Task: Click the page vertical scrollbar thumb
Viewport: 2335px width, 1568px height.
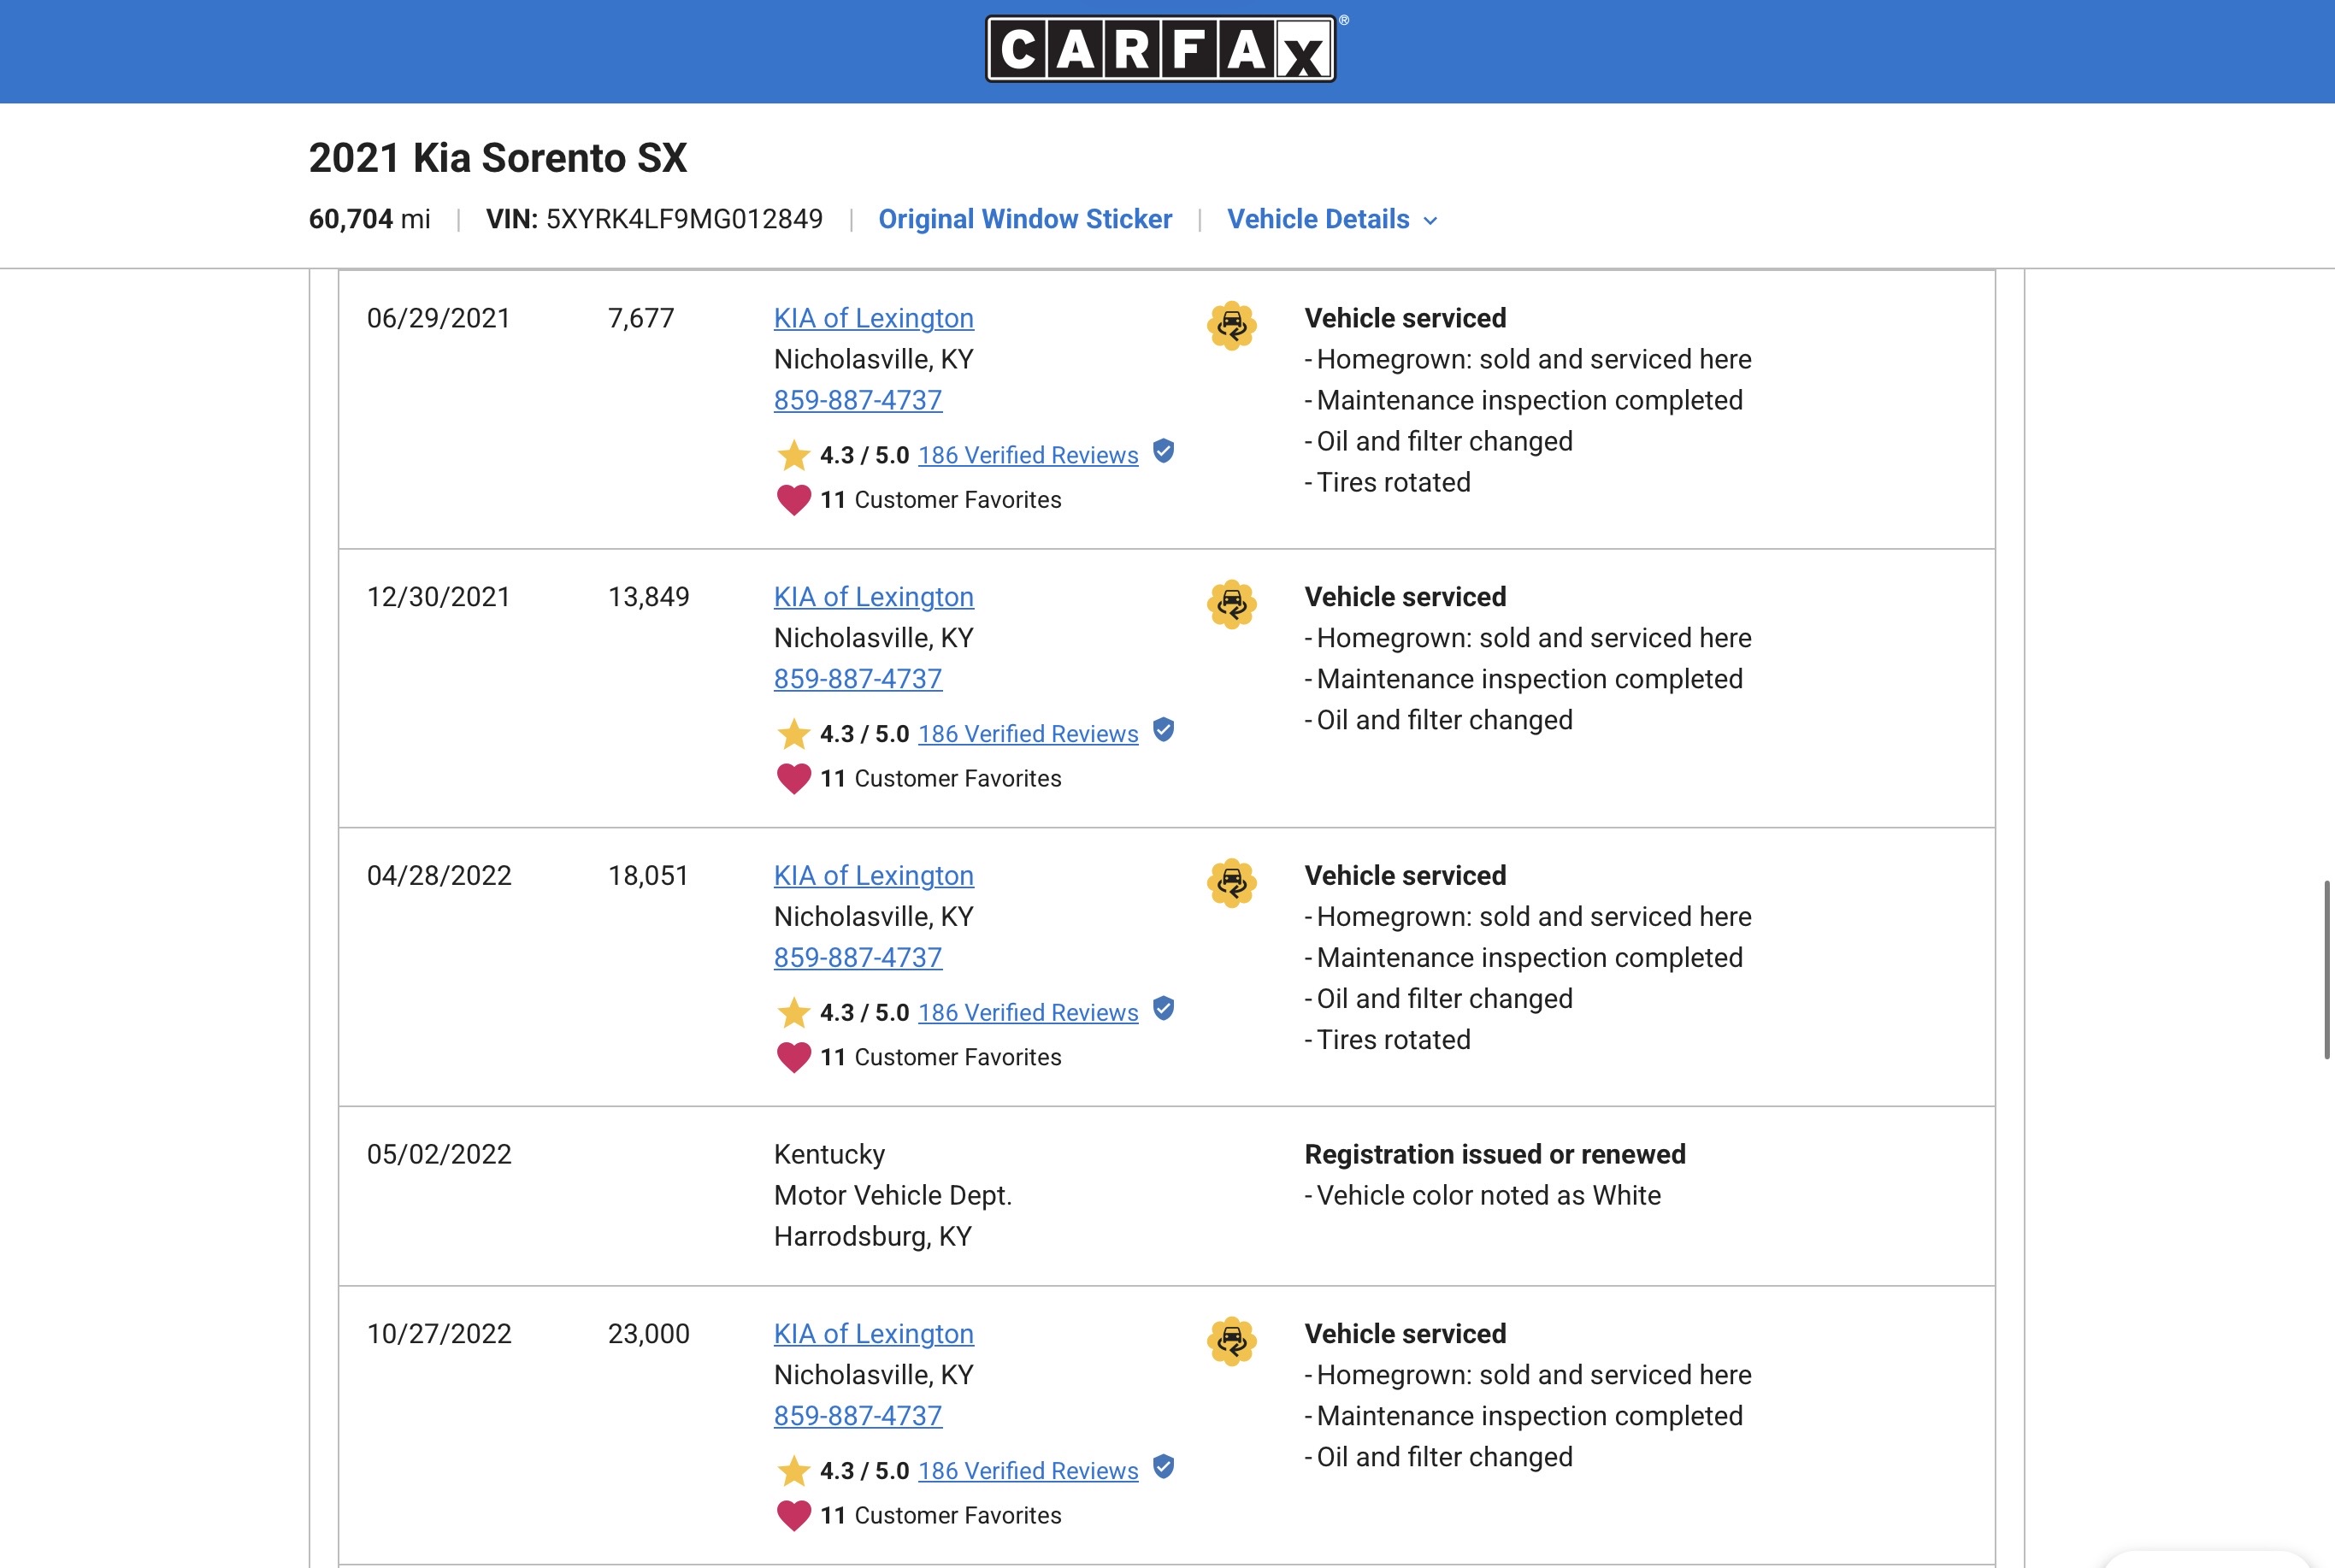Action: pyautogui.click(x=2327, y=969)
